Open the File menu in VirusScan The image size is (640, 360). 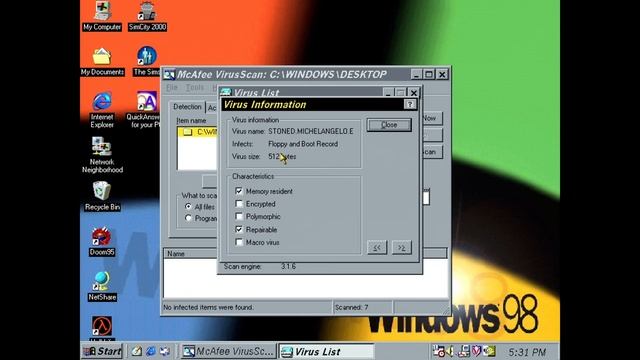coord(172,87)
